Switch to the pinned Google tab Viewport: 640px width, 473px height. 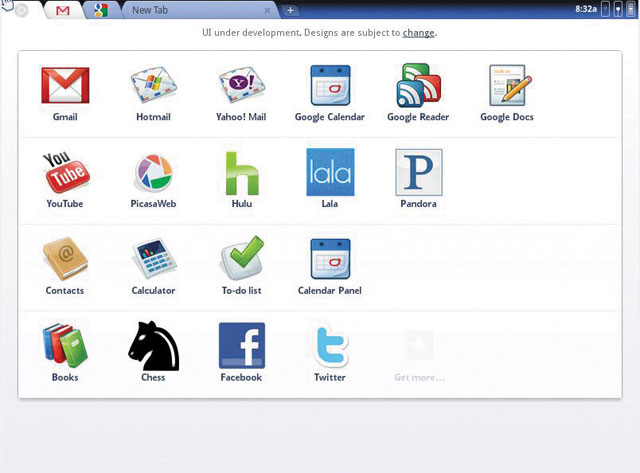(101, 10)
